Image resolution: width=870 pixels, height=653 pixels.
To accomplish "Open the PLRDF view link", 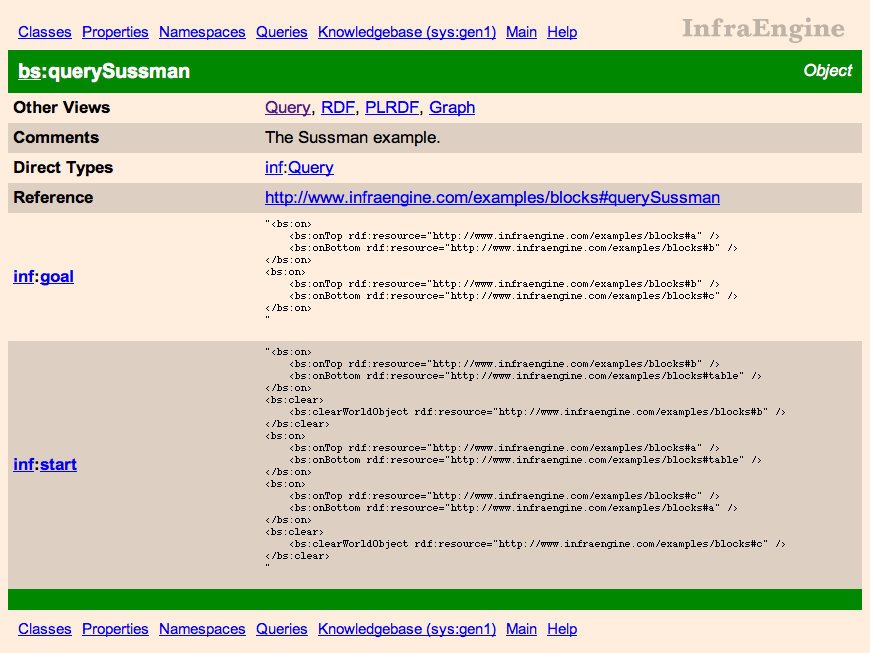I will pos(392,108).
